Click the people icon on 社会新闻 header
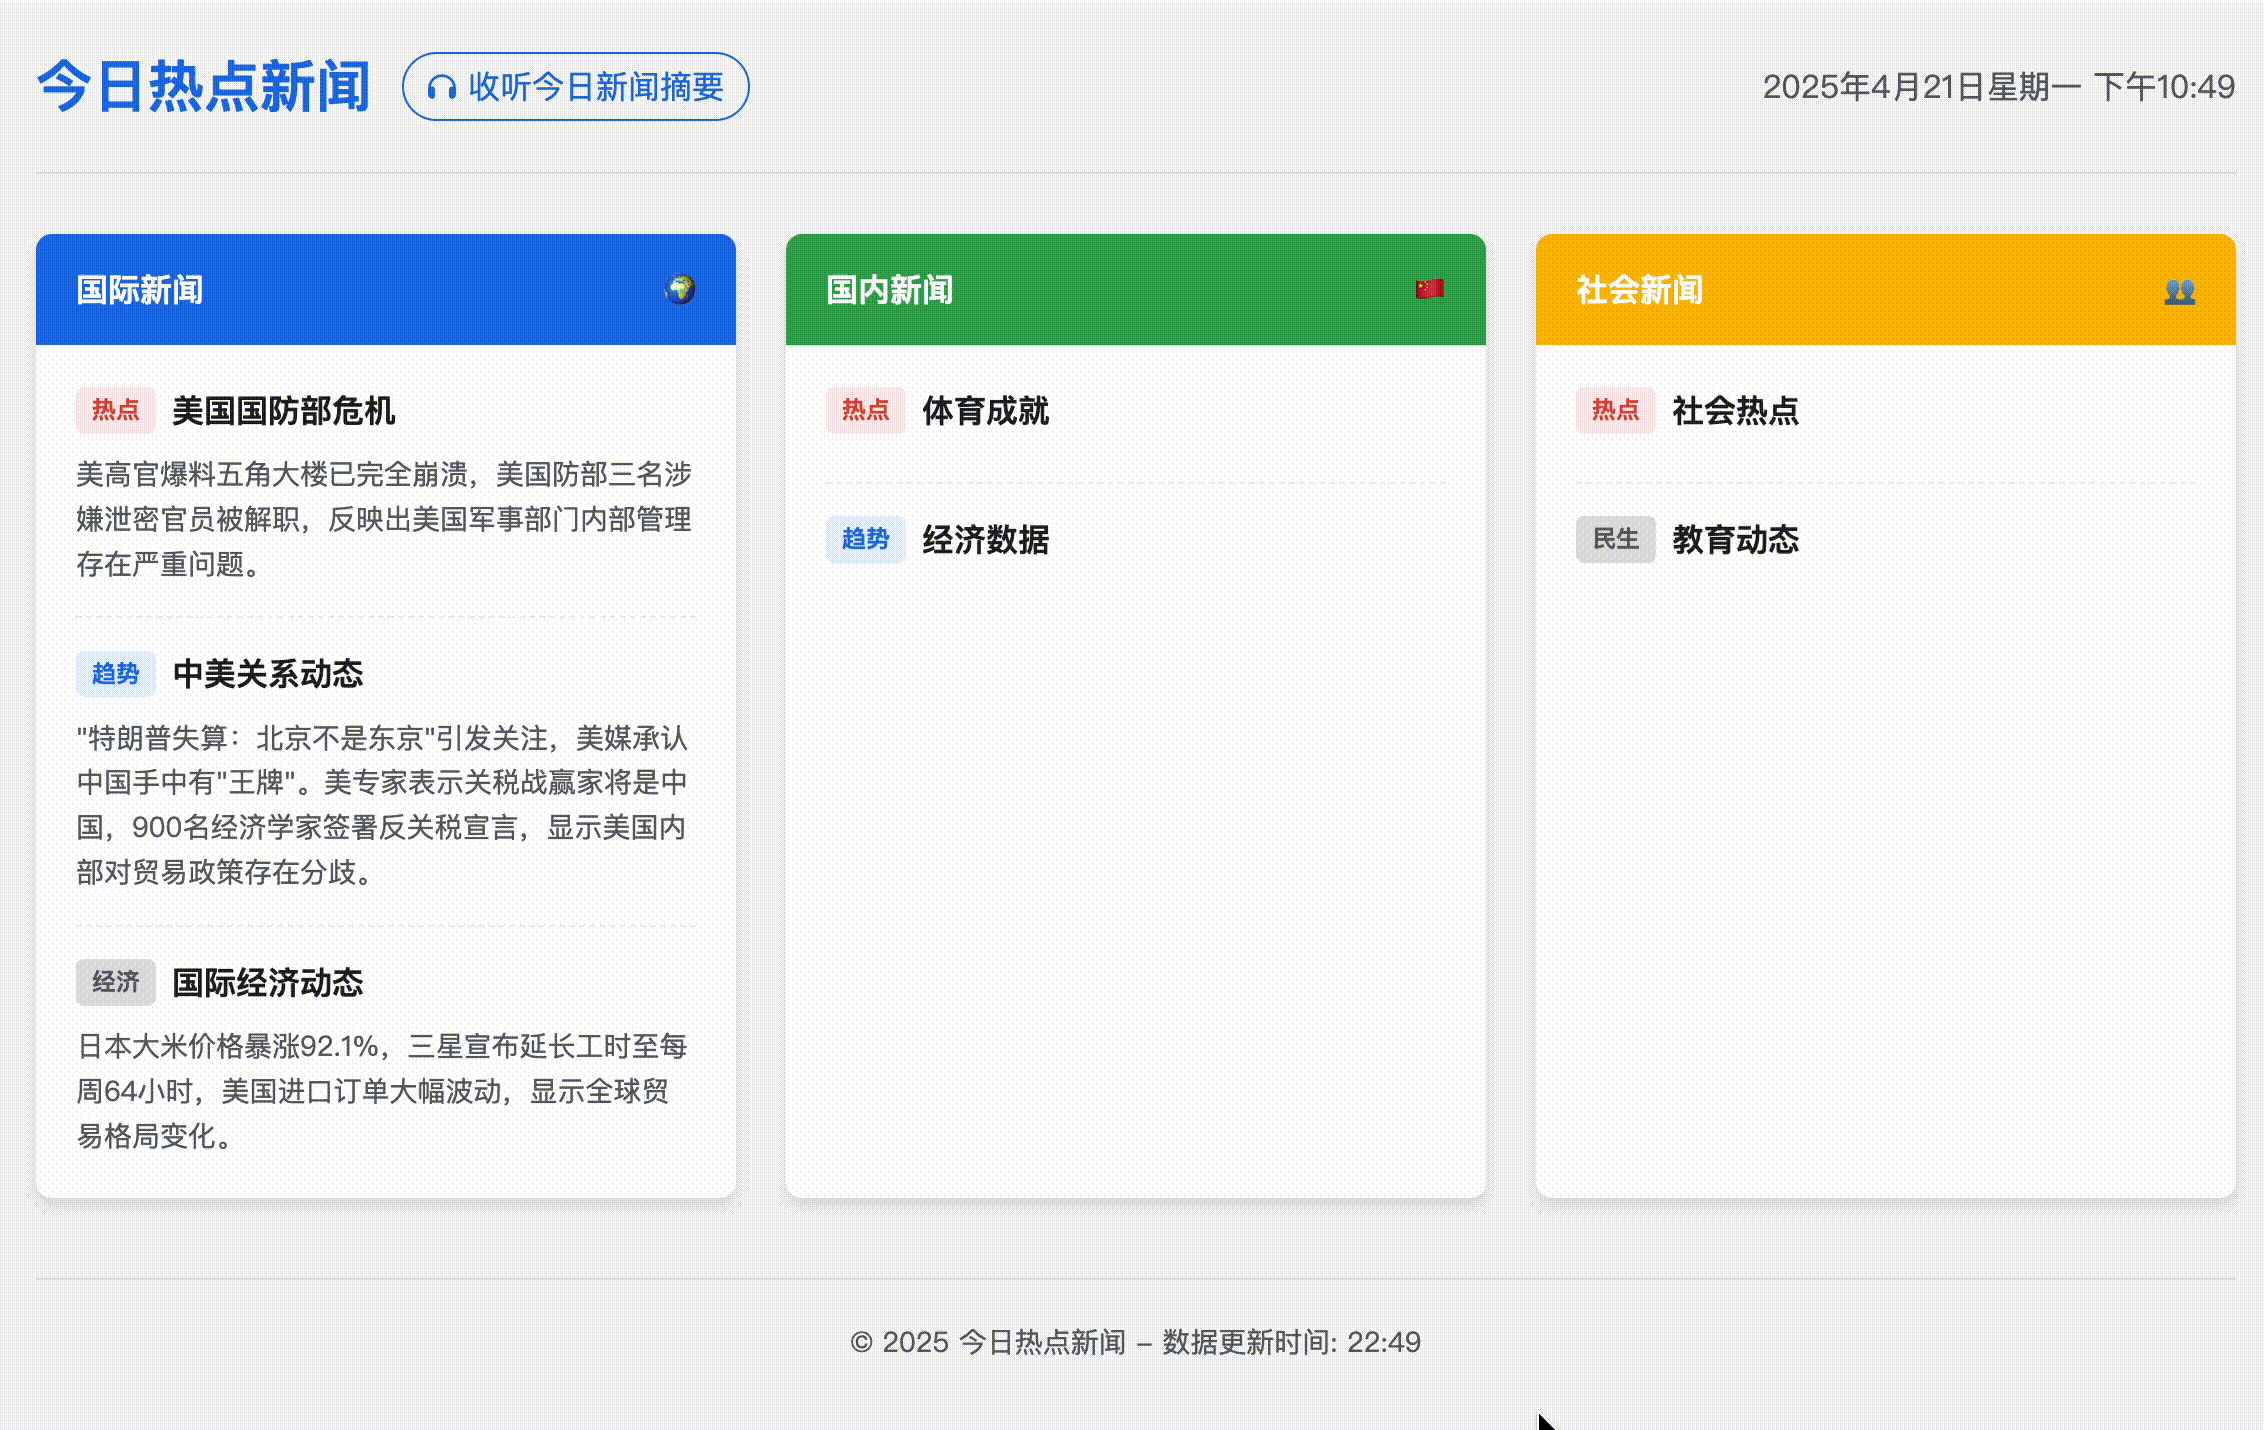2264x1430 pixels. (x=2179, y=290)
